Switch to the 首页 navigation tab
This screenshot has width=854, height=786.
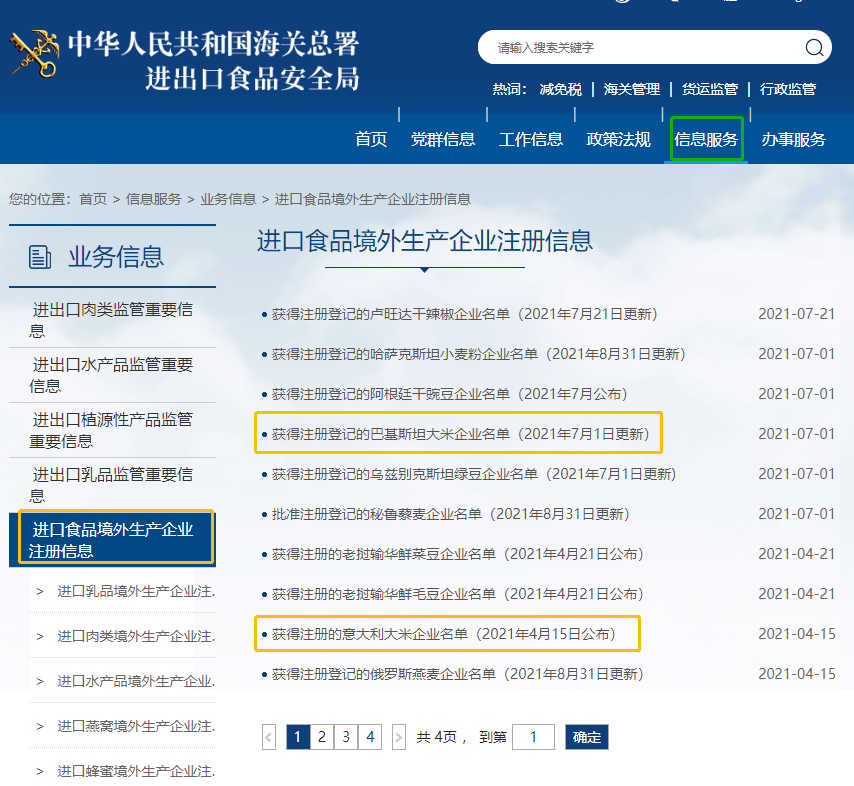371,139
